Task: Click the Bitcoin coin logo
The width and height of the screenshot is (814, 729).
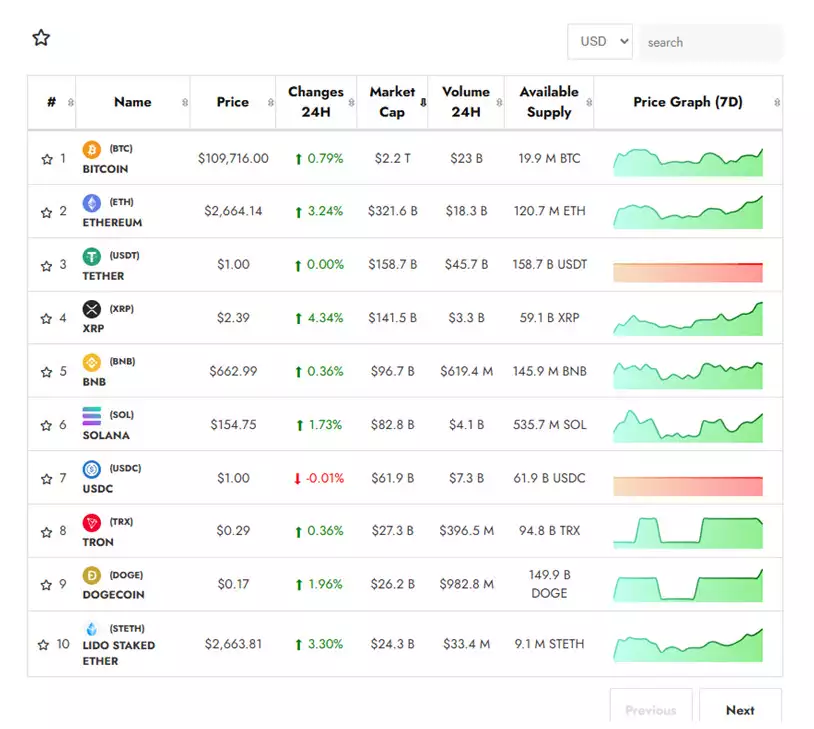Action: [92, 150]
